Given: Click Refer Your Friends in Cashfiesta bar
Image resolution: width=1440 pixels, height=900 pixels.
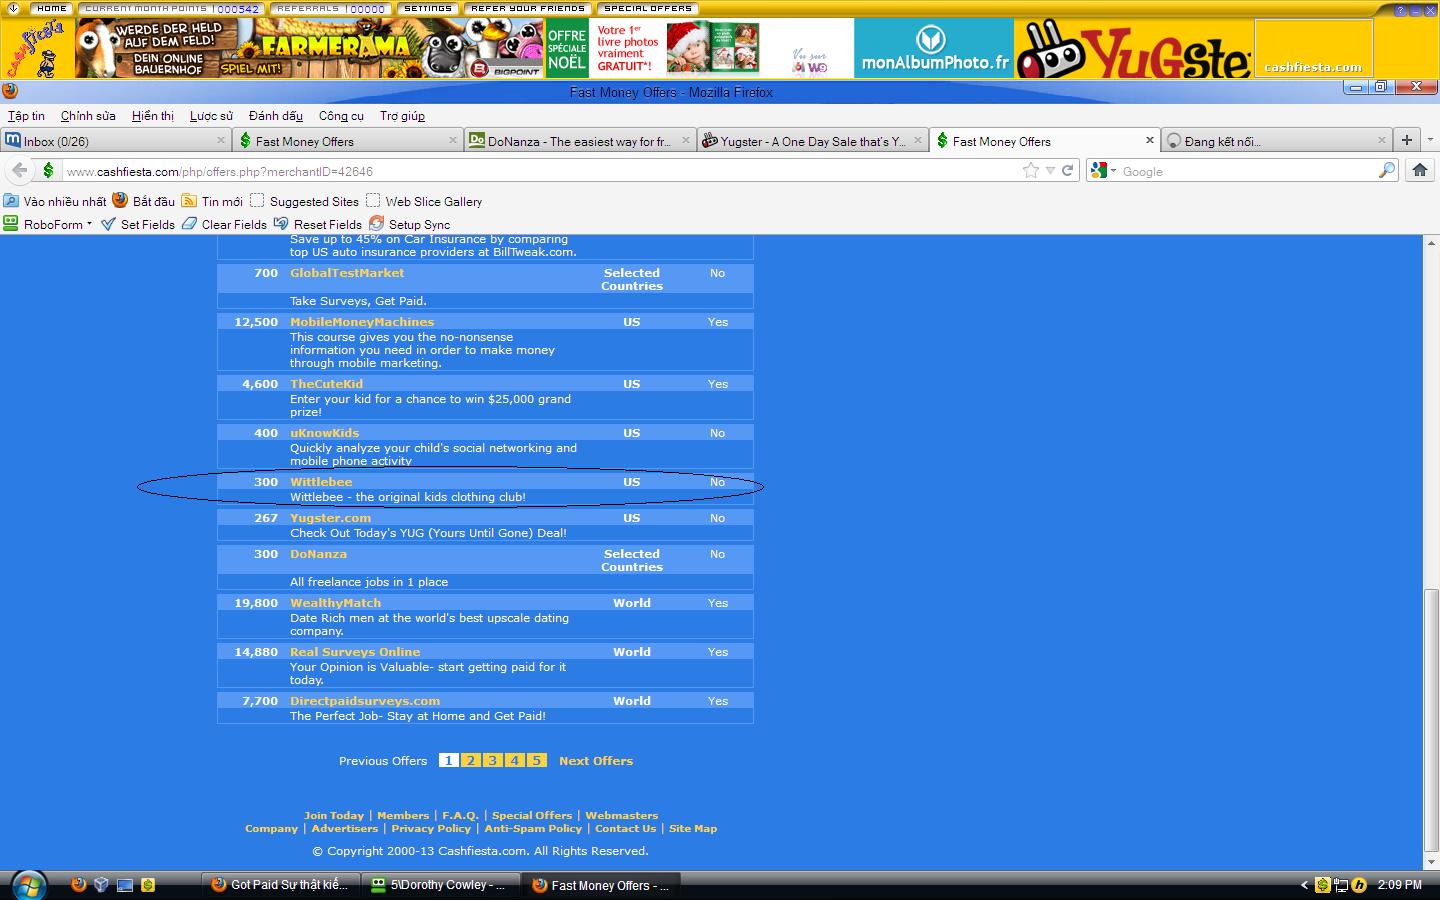Looking at the screenshot, I should (528, 8).
